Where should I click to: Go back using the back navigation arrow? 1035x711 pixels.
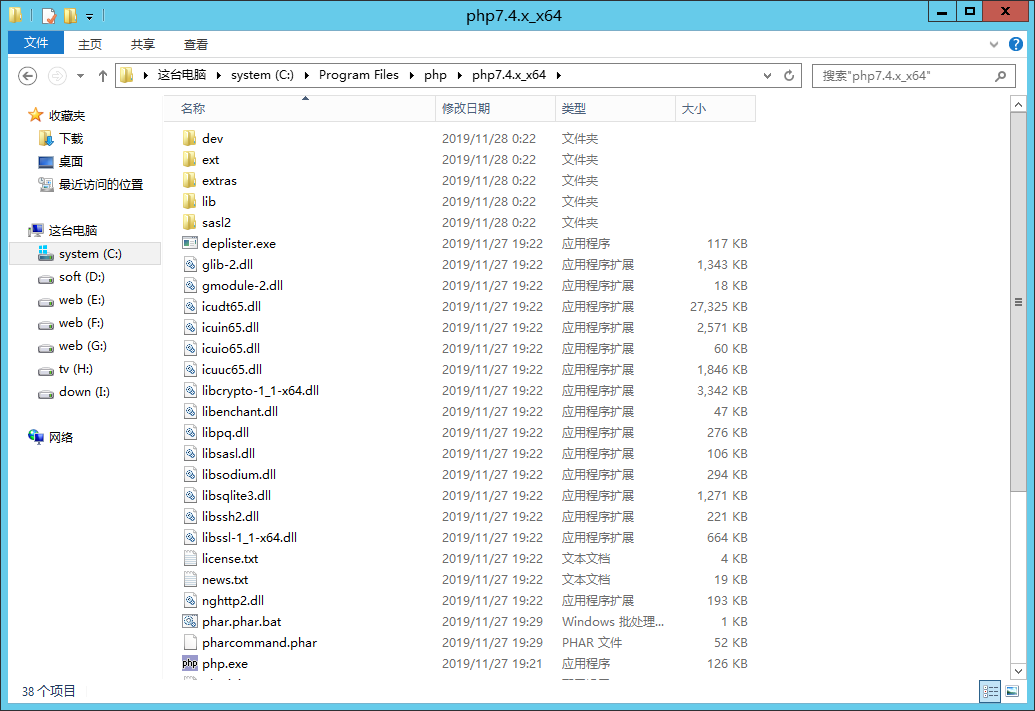coord(27,75)
